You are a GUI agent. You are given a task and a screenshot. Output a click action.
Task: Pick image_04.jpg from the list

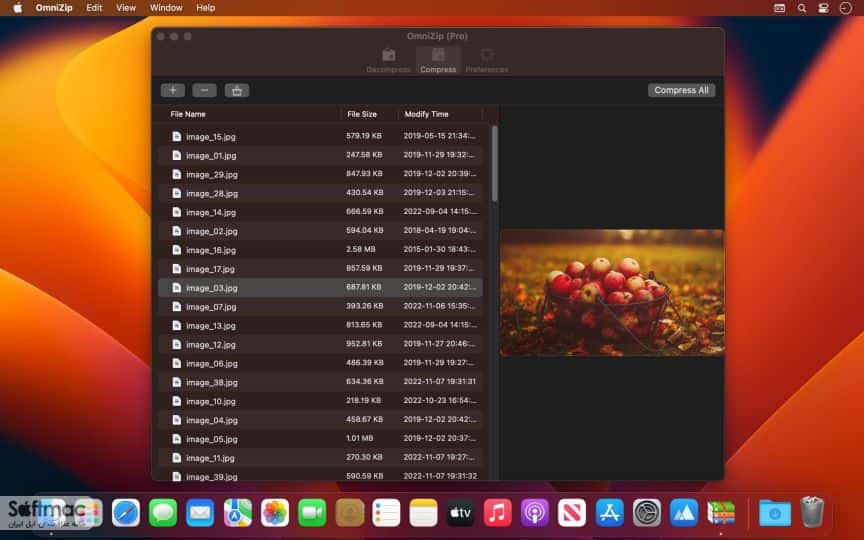point(320,420)
